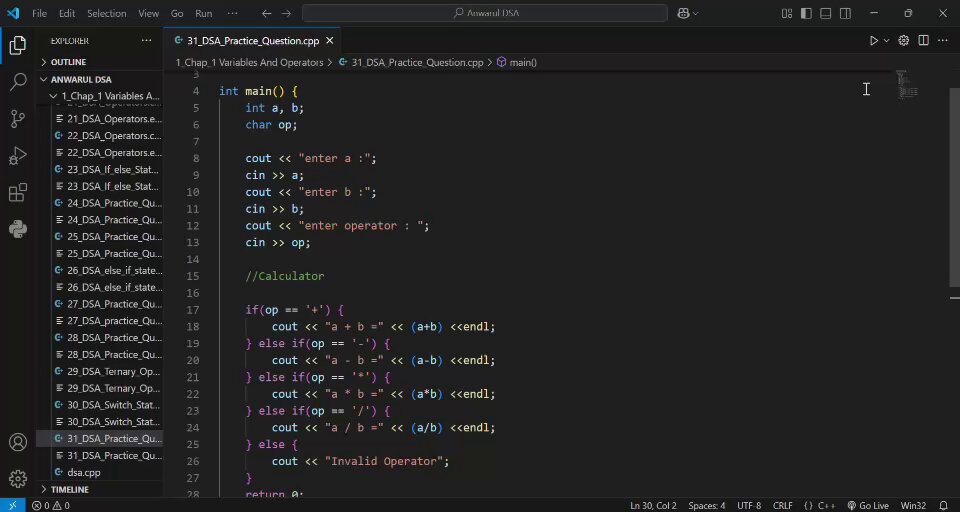Open the Python extension view
The width and height of the screenshot is (960, 512).
[18, 229]
